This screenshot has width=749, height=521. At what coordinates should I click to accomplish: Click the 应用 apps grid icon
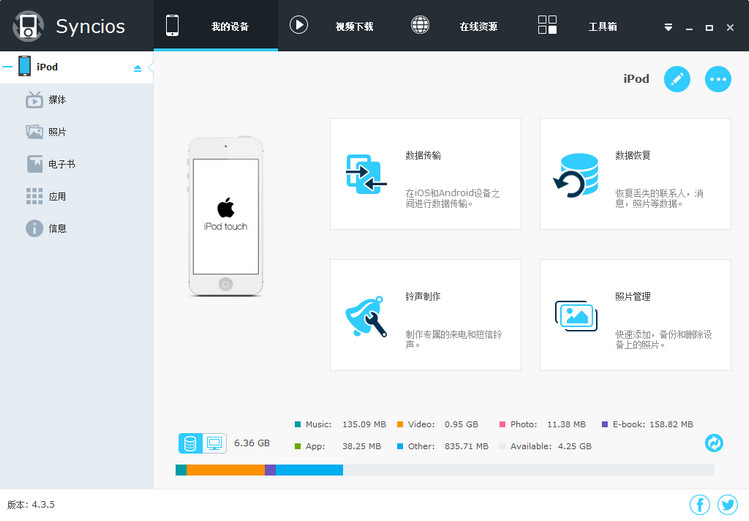[x=34, y=196]
